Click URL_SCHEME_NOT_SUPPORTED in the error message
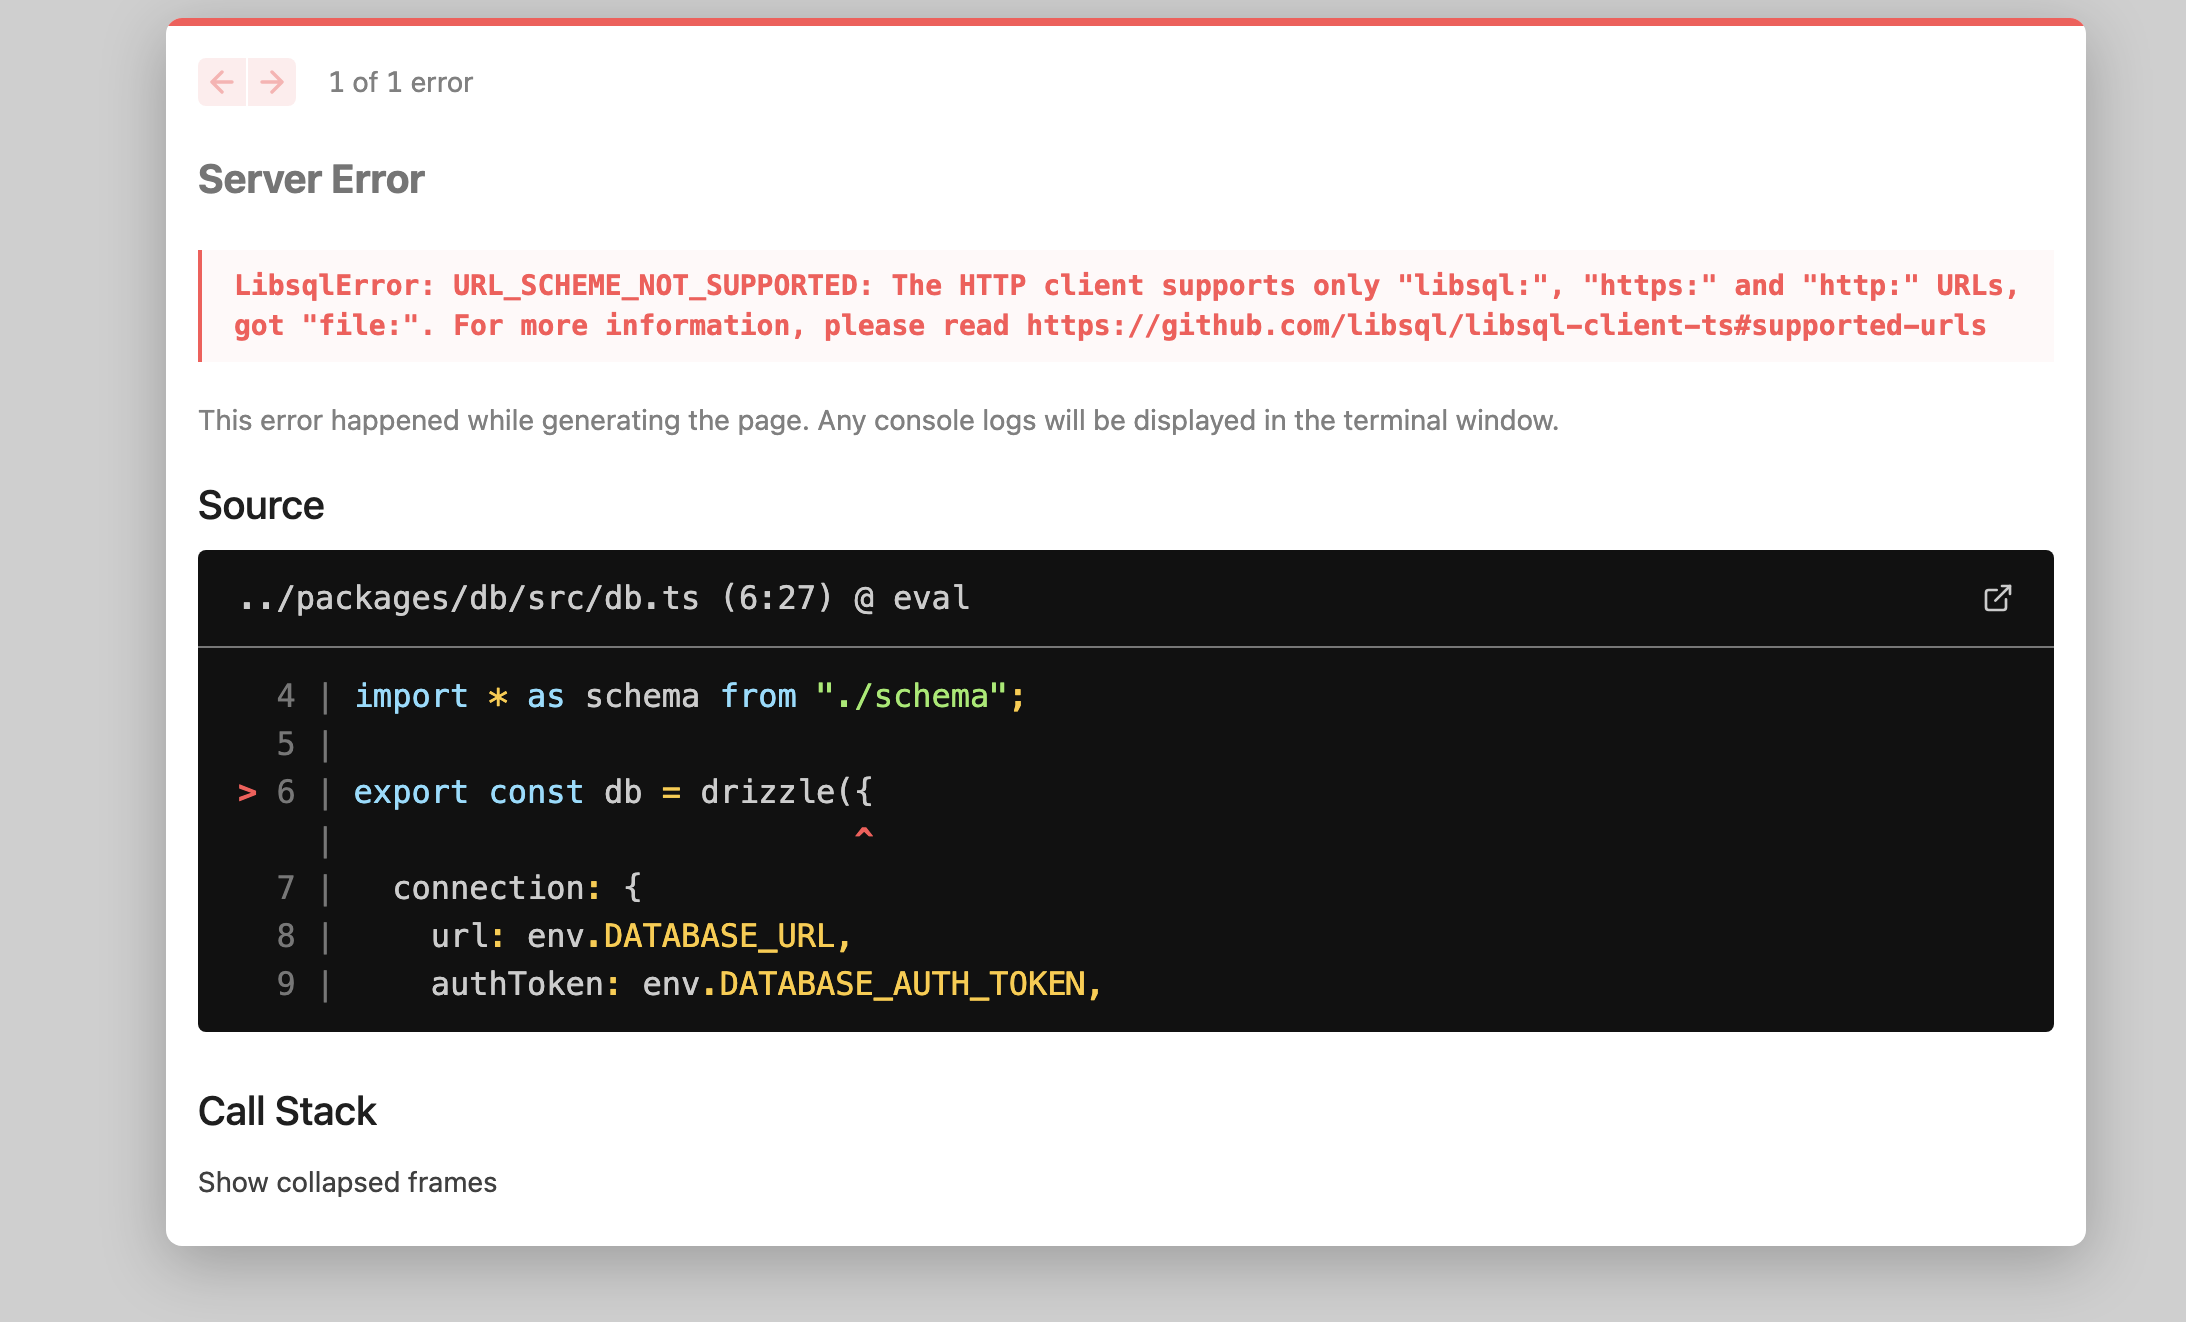2186x1322 pixels. (654, 286)
